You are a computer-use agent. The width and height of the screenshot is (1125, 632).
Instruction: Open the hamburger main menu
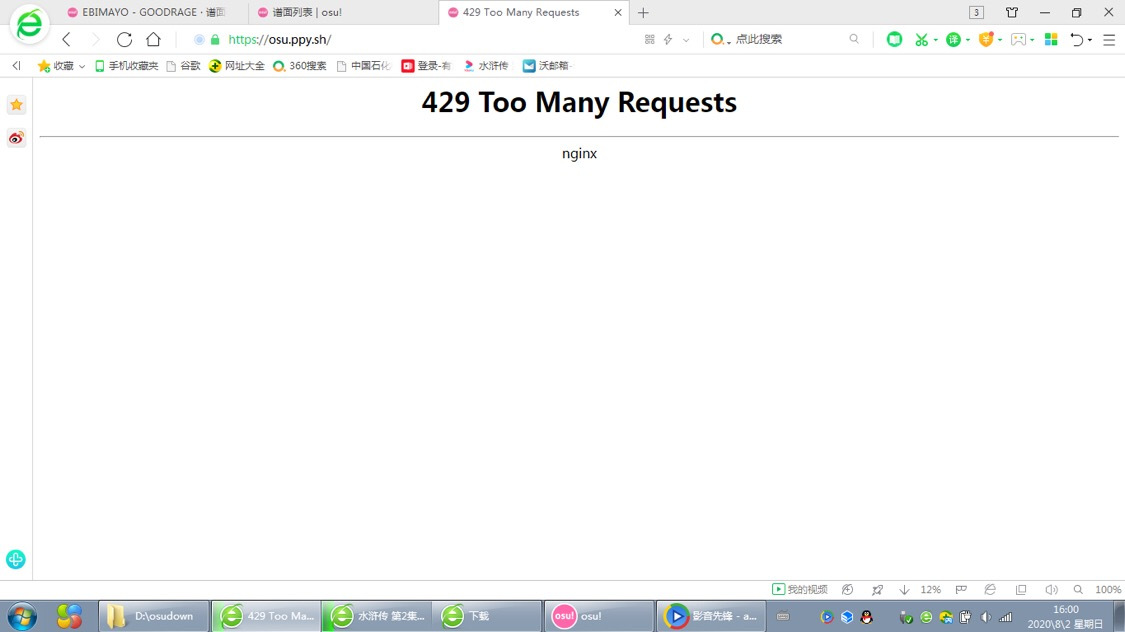coord(1109,40)
